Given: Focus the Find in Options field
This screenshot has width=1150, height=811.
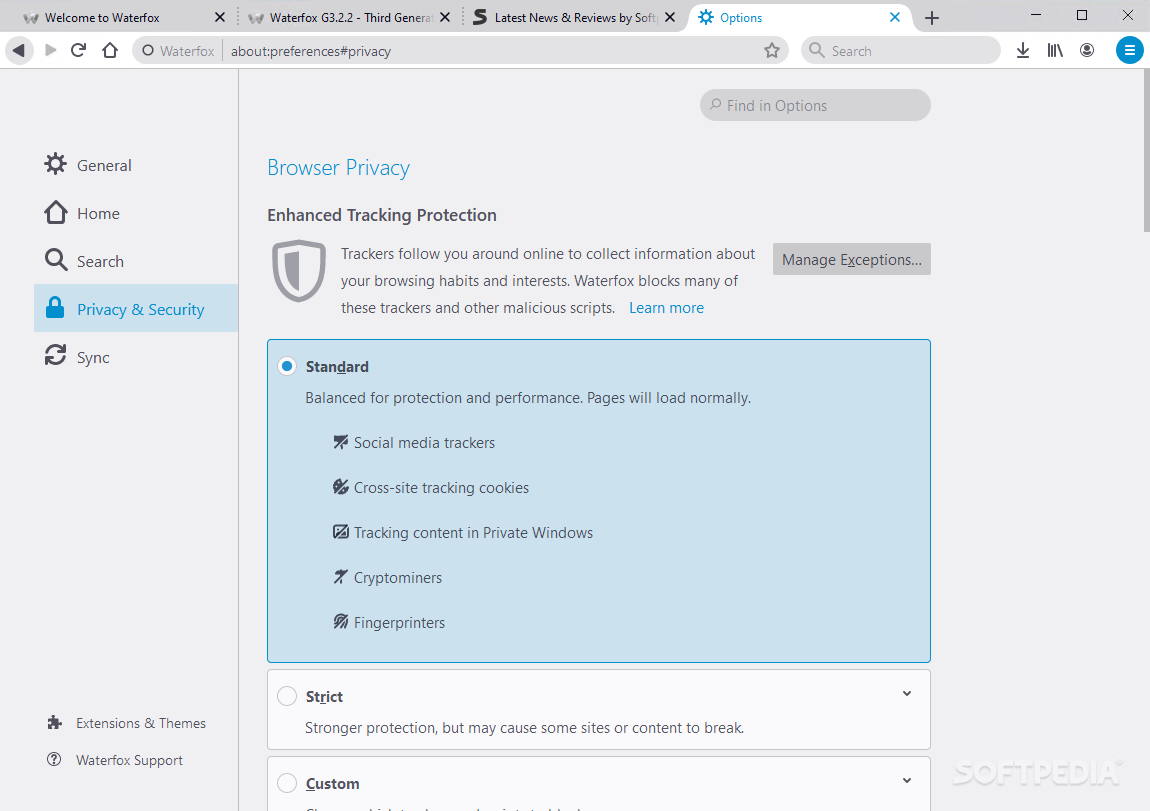Looking at the screenshot, I should click(x=815, y=106).
